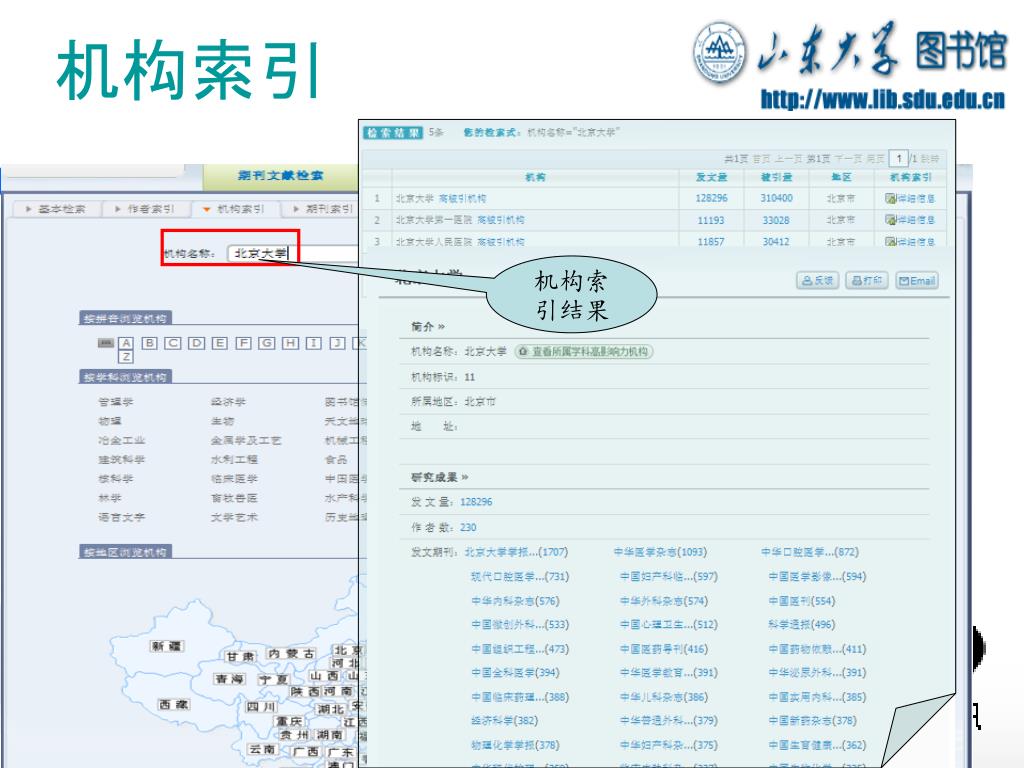Open the 期刊文献检索 tab
The width and height of the screenshot is (1024, 768).
click(281, 176)
